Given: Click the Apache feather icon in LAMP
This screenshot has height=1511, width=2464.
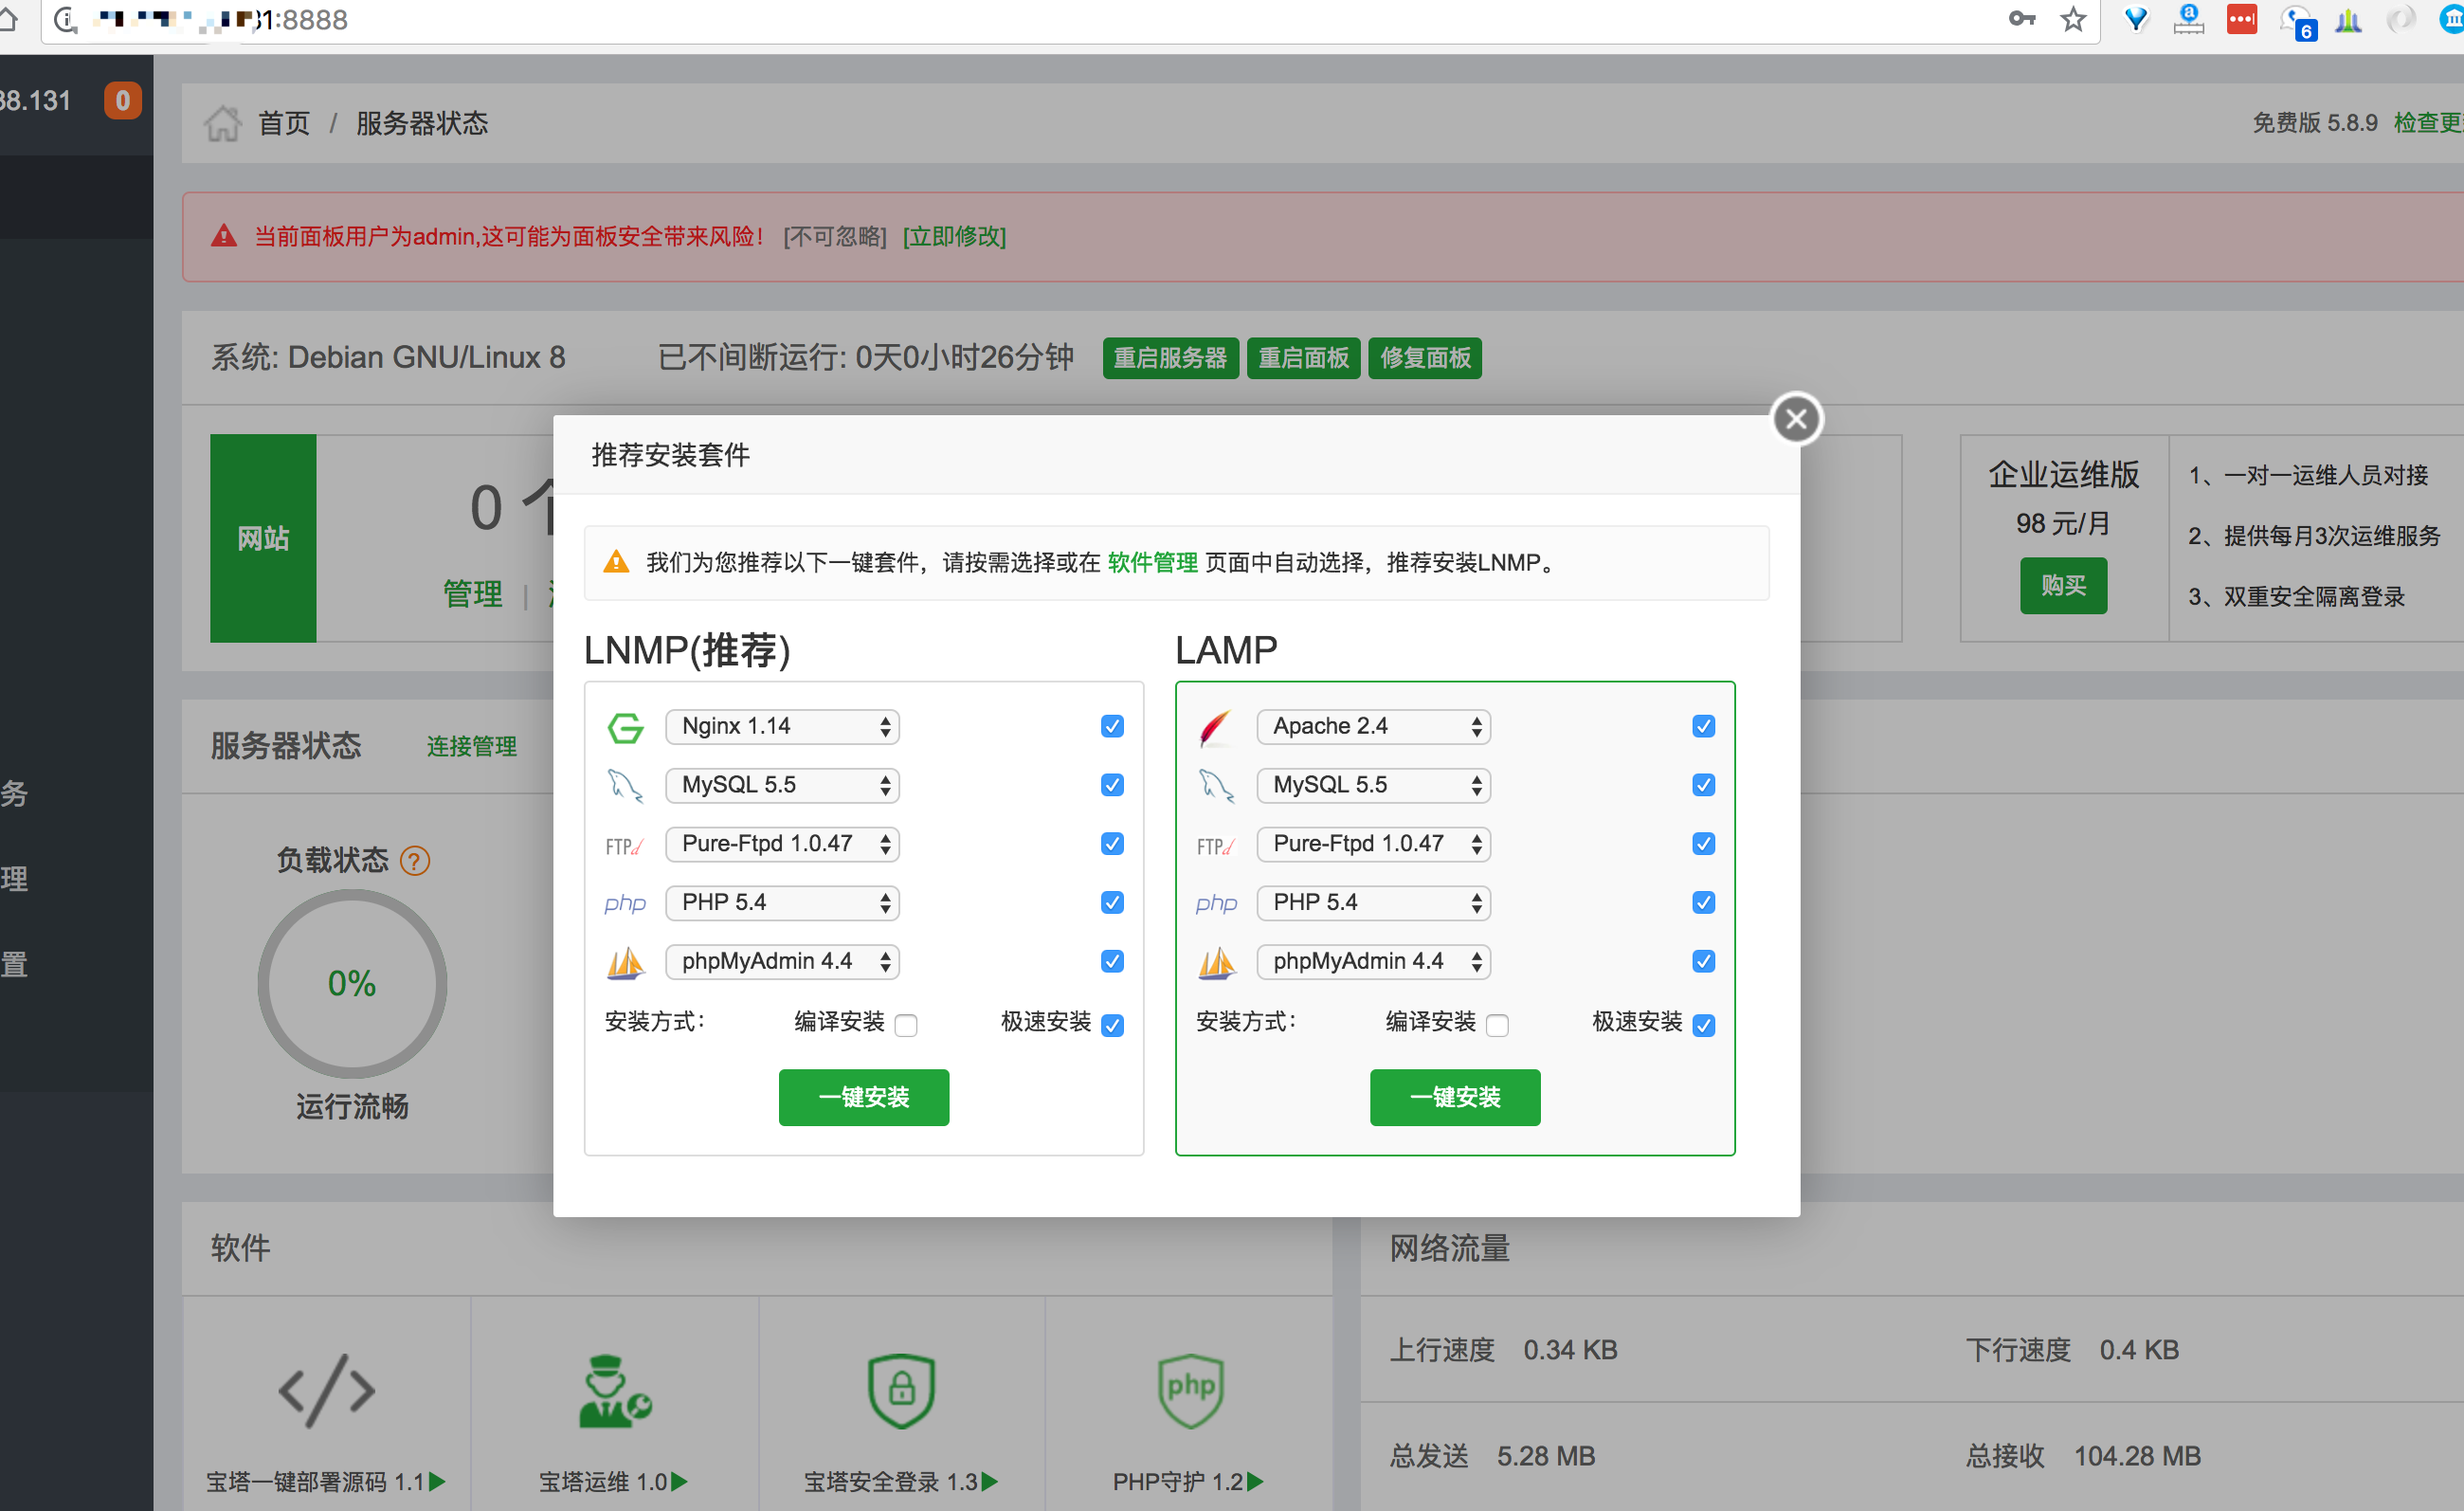Looking at the screenshot, I should [x=1215, y=728].
